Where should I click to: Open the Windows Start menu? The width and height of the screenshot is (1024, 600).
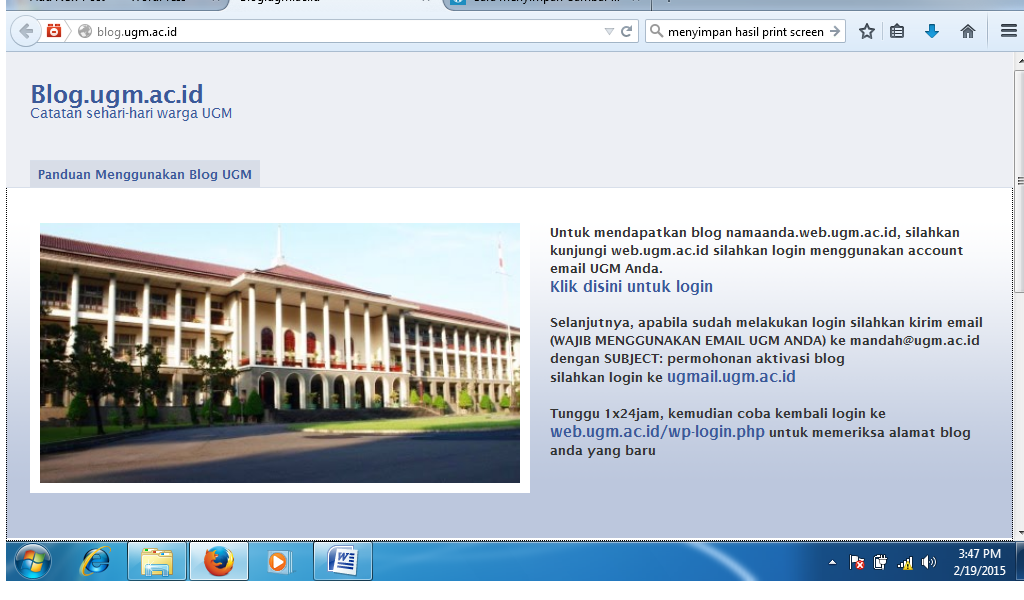[x=33, y=561]
